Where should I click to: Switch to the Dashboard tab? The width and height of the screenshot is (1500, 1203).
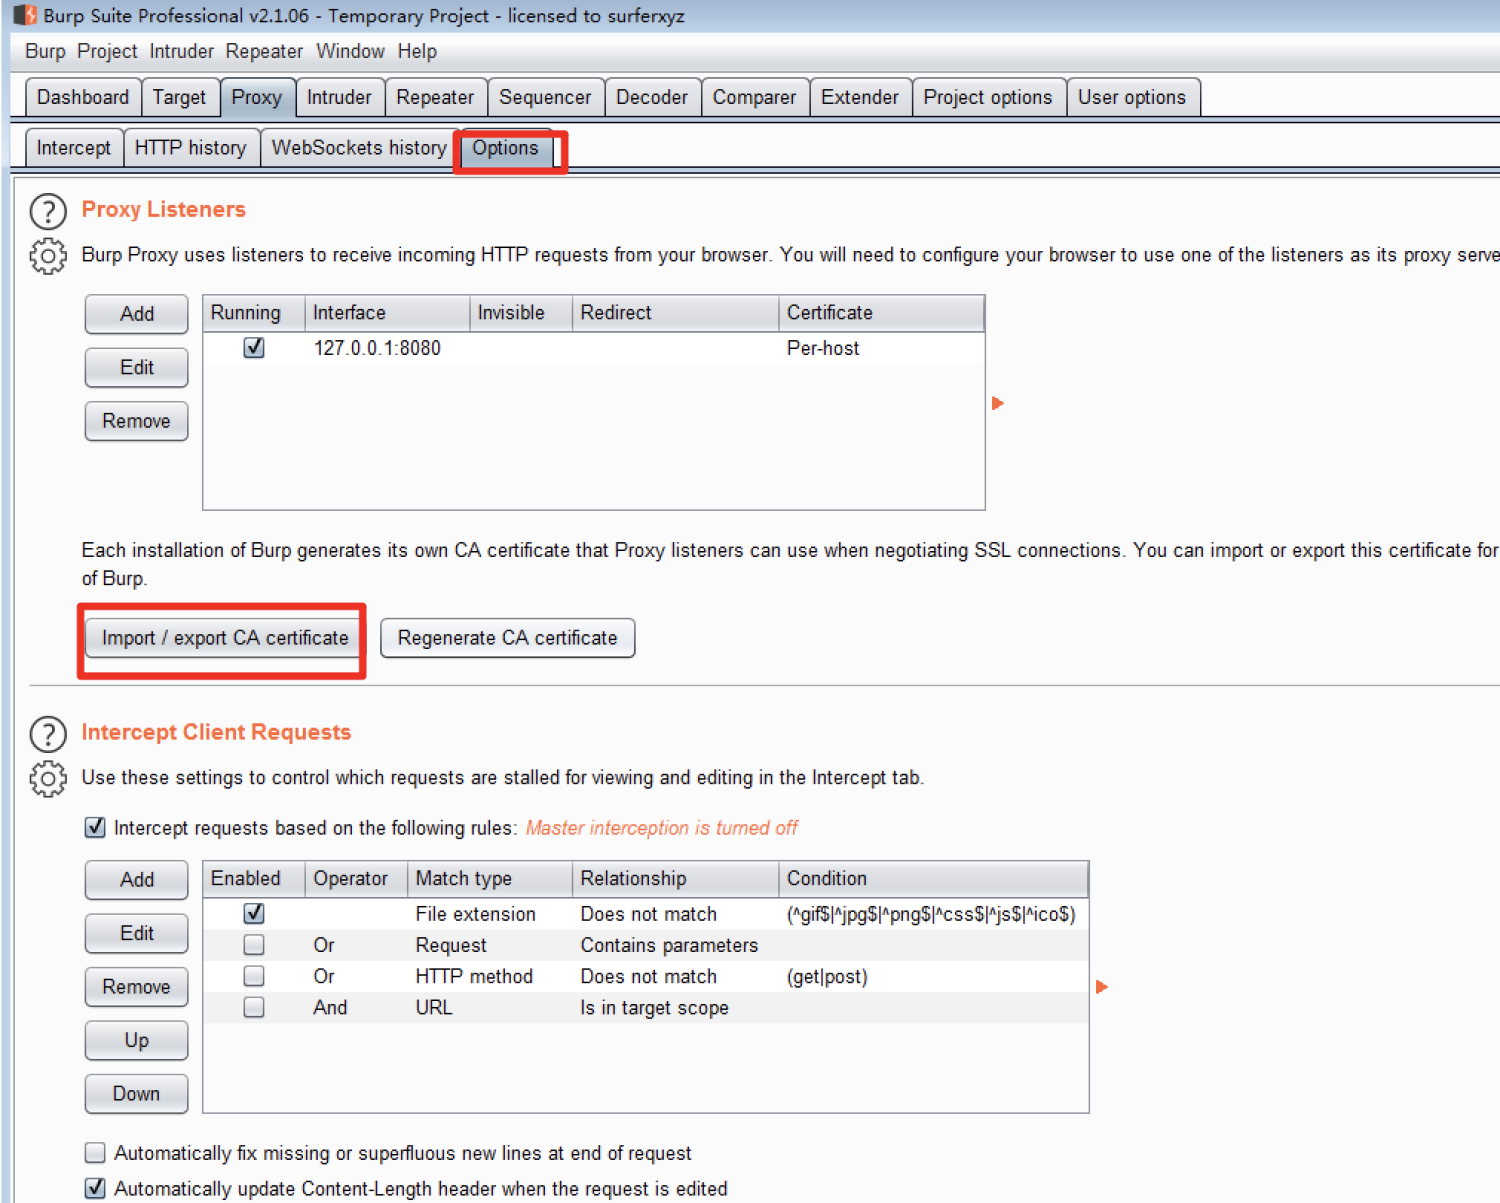[x=83, y=97]
